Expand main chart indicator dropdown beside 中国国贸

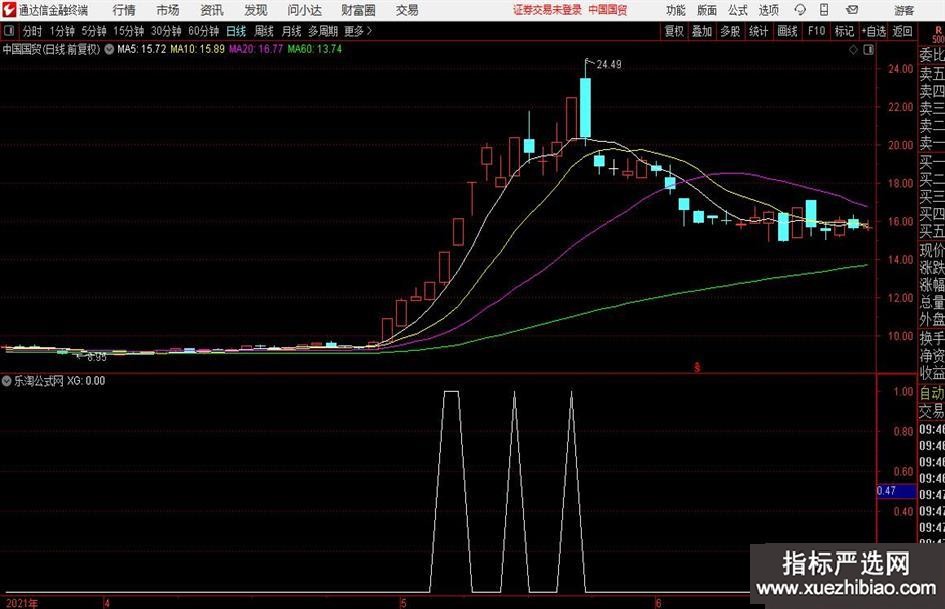click(x=108, y=48)
